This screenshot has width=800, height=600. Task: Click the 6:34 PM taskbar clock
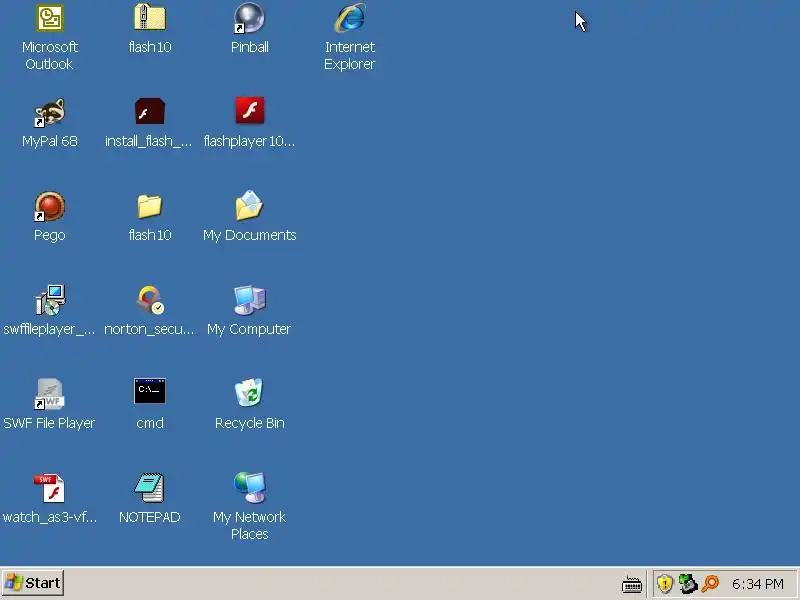tap(758, 584)
